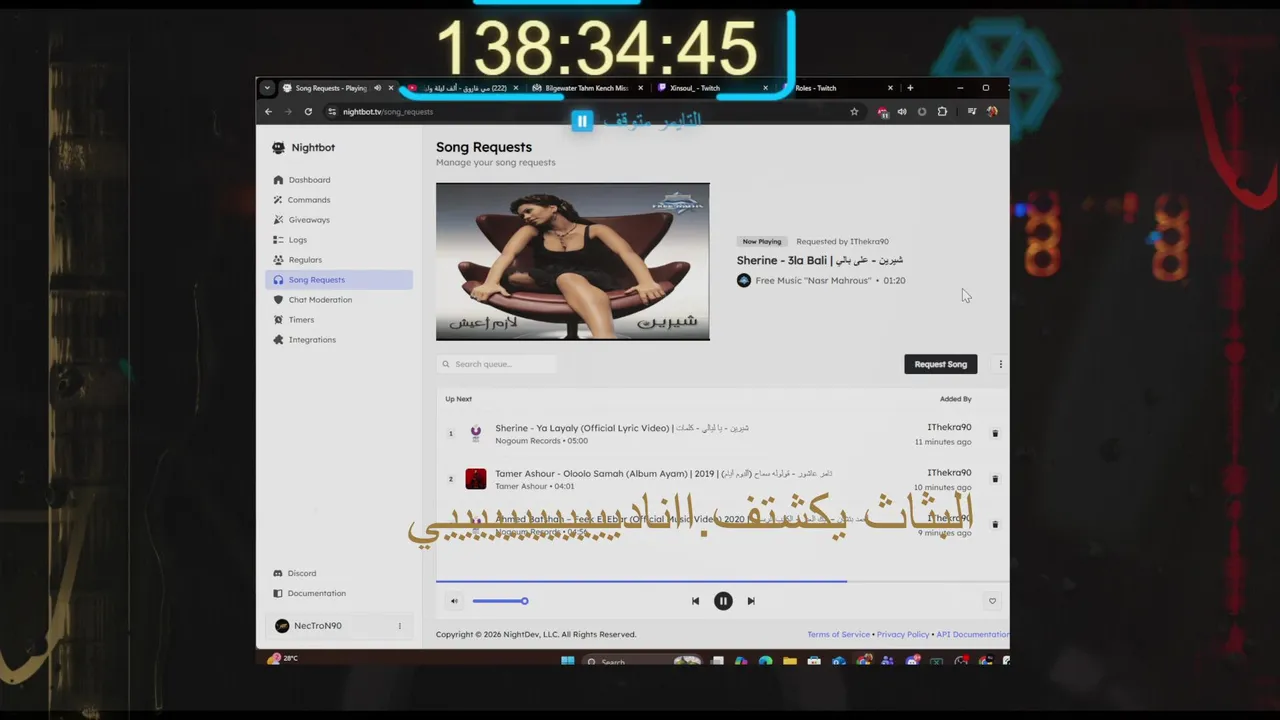Click the Now Playing badge
The image size is (1280, 720).
point(762,241)
